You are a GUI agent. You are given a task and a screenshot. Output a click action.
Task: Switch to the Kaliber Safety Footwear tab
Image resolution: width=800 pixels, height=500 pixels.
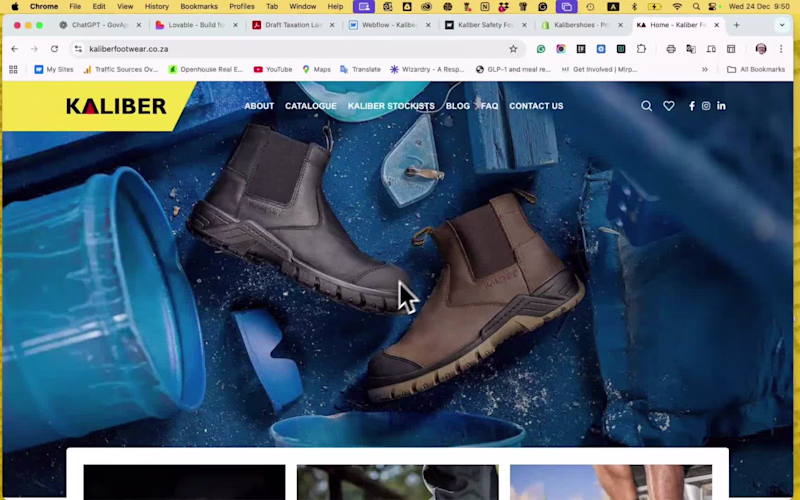485,24
